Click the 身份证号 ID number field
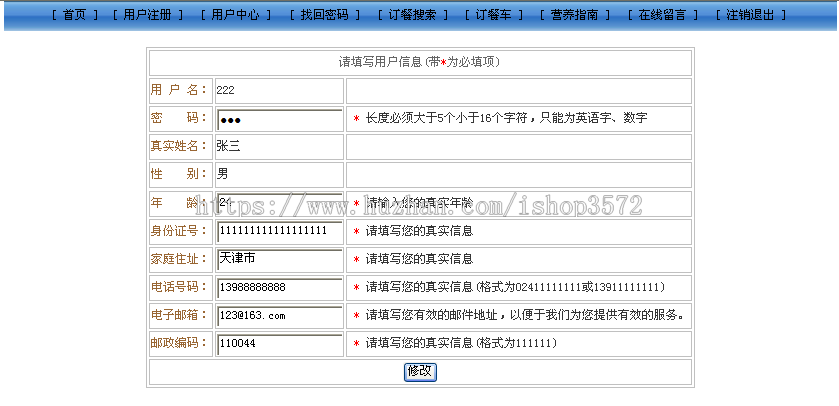Image resolution: width=839 pixels, height=406 pixels. pyautogui.click(x=279, y=232)
